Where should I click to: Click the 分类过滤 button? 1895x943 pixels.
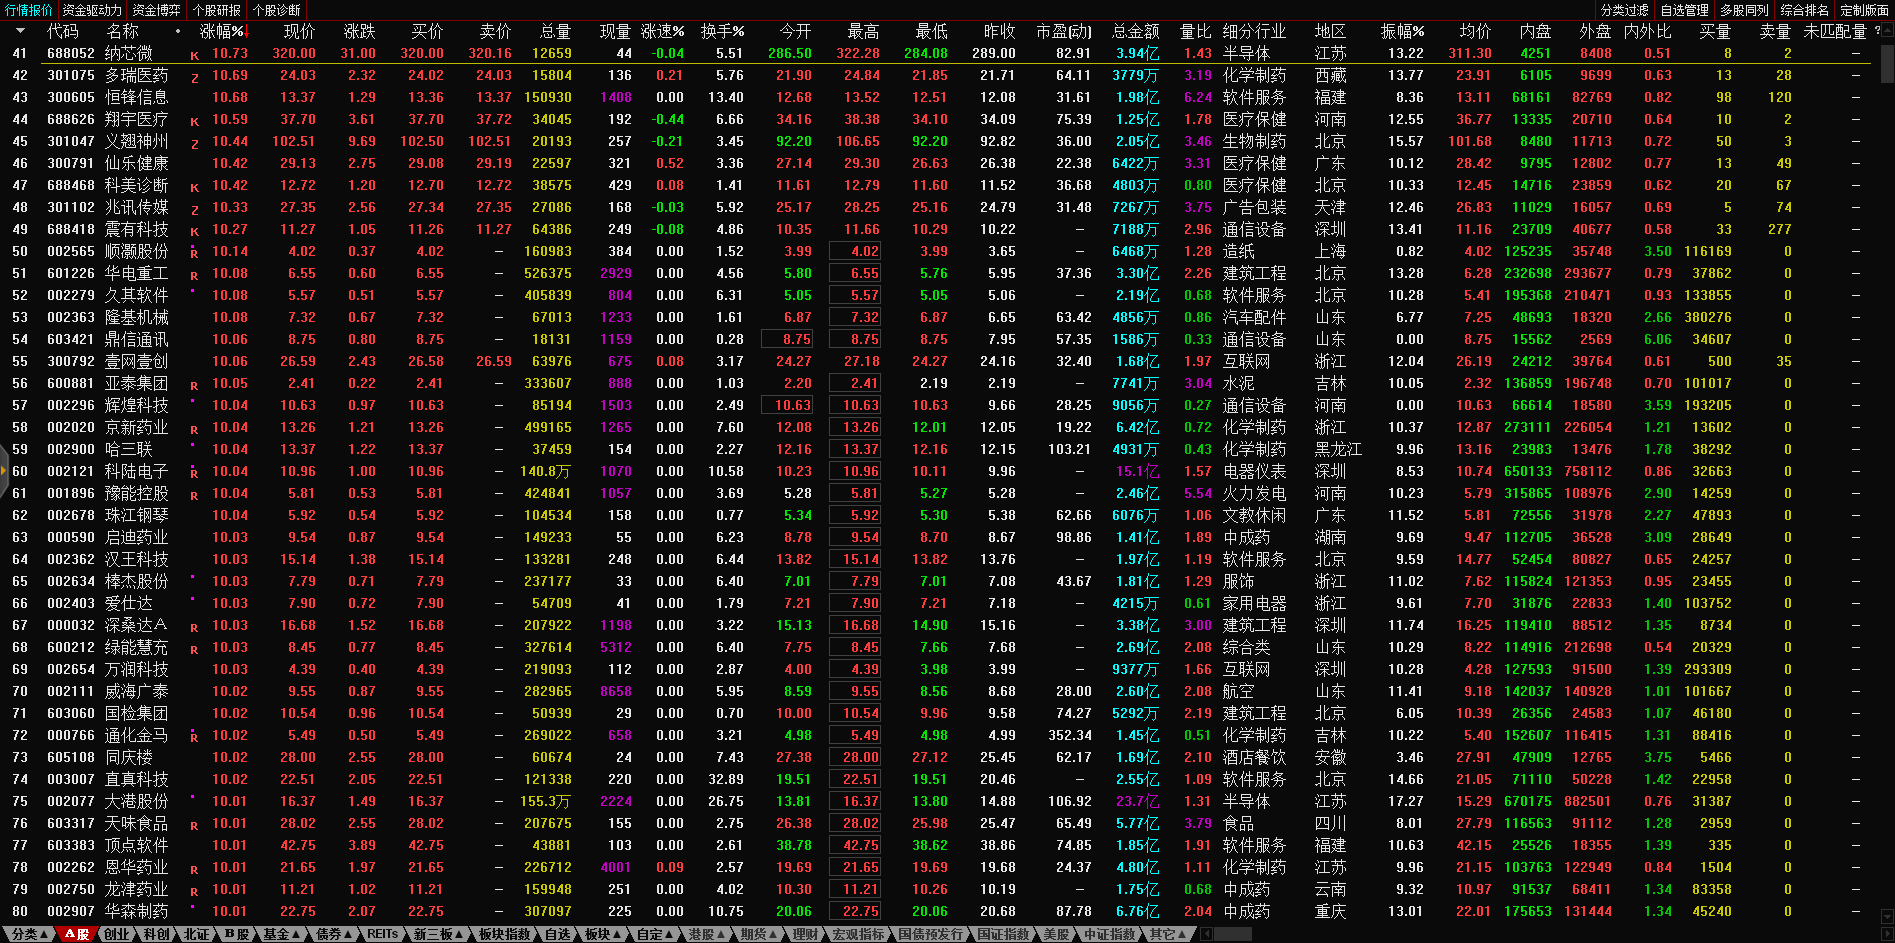[1624, 10]
